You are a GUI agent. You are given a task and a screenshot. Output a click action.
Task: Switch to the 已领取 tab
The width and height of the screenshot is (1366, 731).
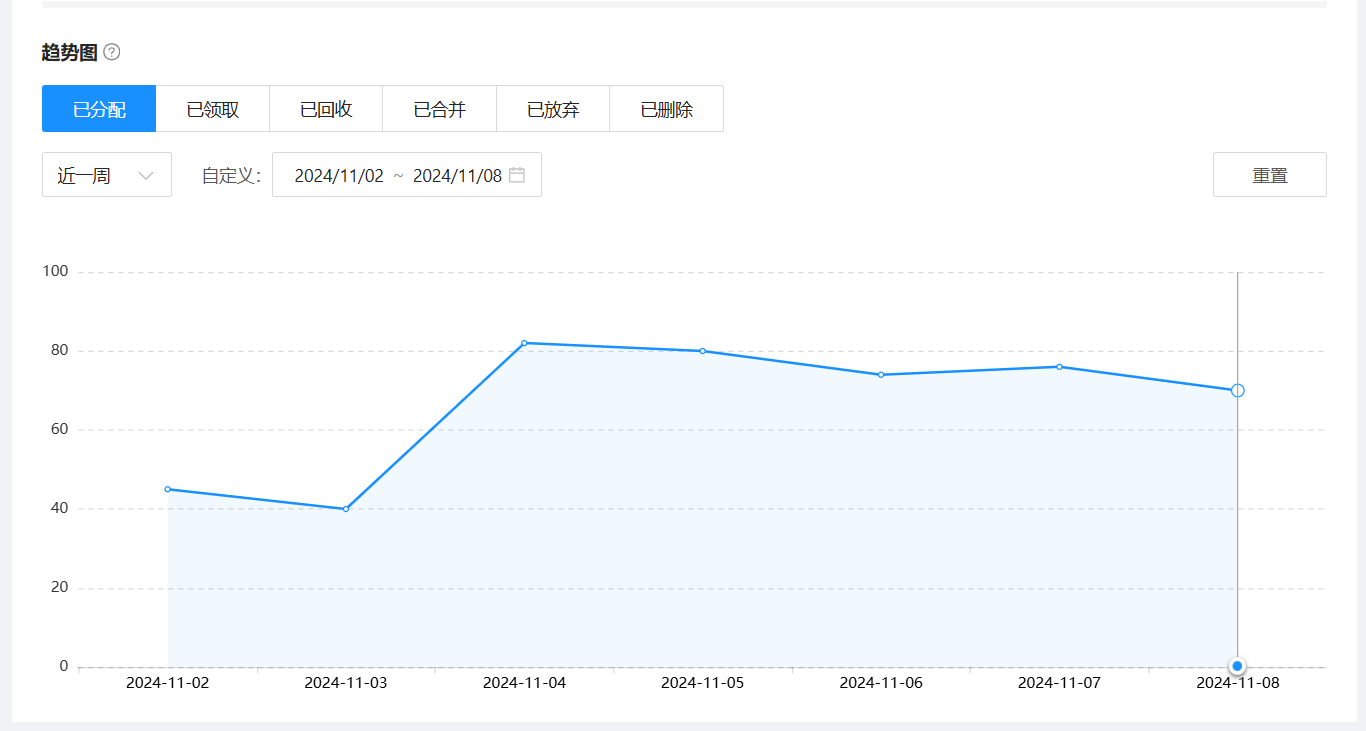tap(213, 109)
